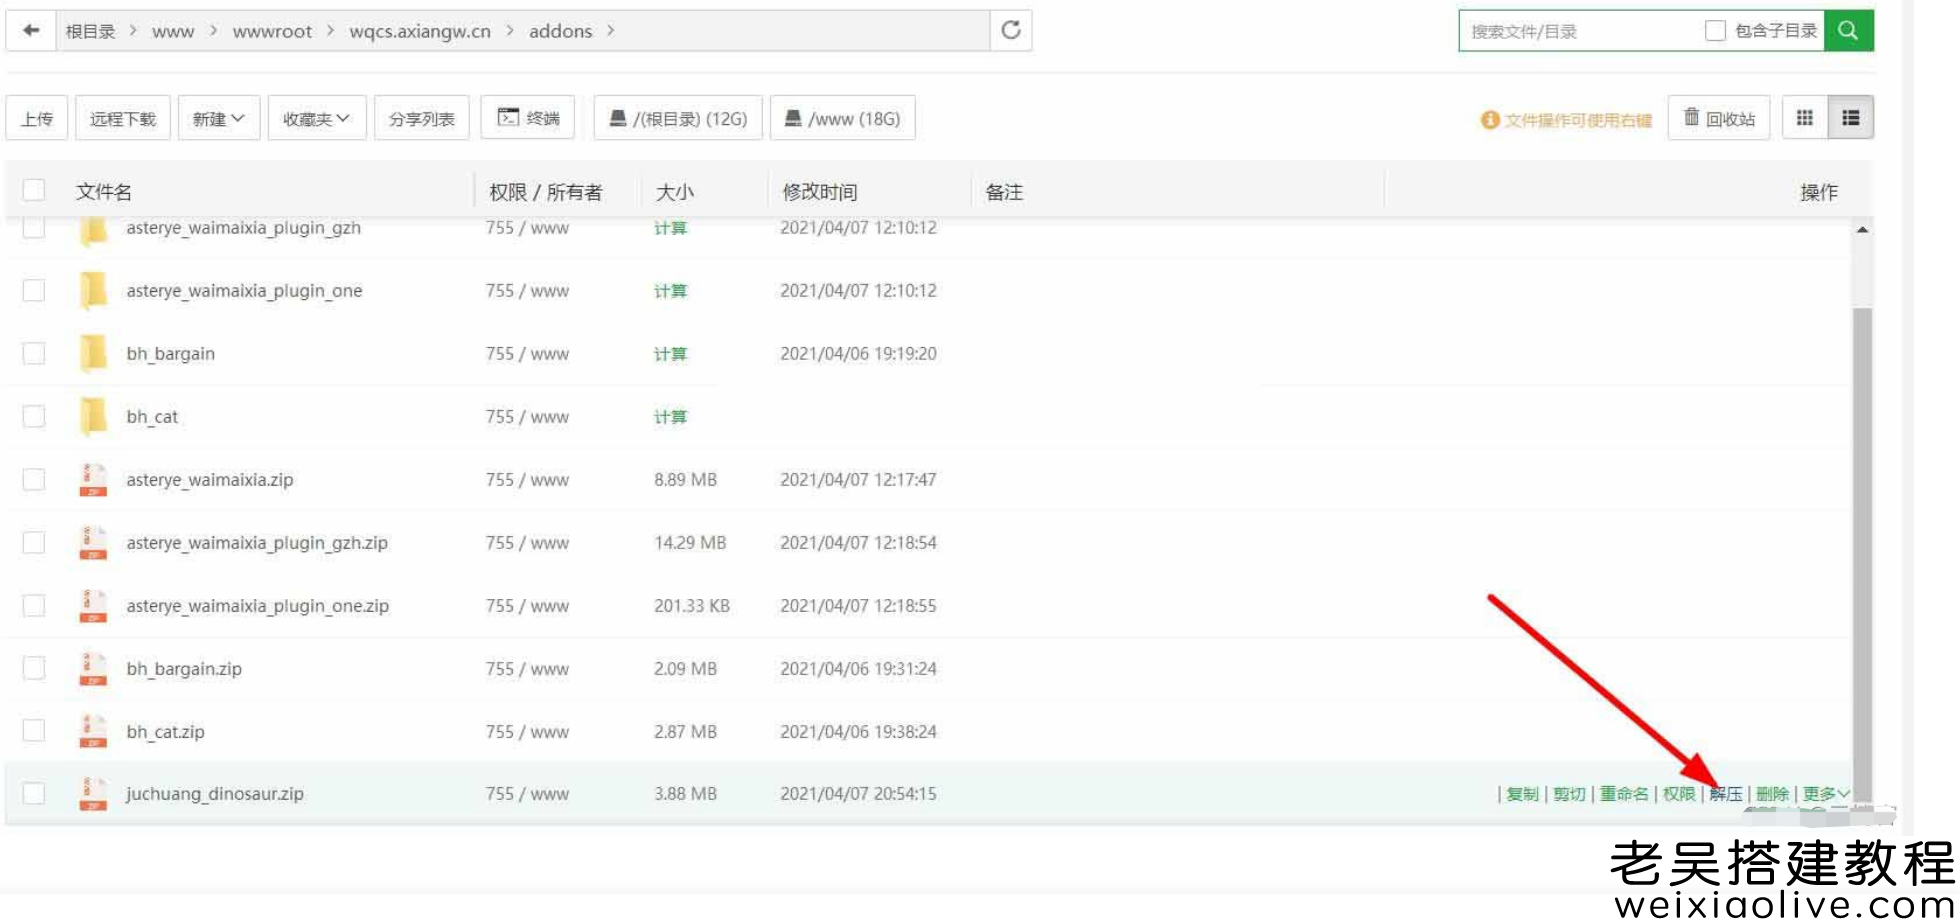The image size is (1960, 924).
Task: Navigate to www breadcrumb
Action: (173, 32)
